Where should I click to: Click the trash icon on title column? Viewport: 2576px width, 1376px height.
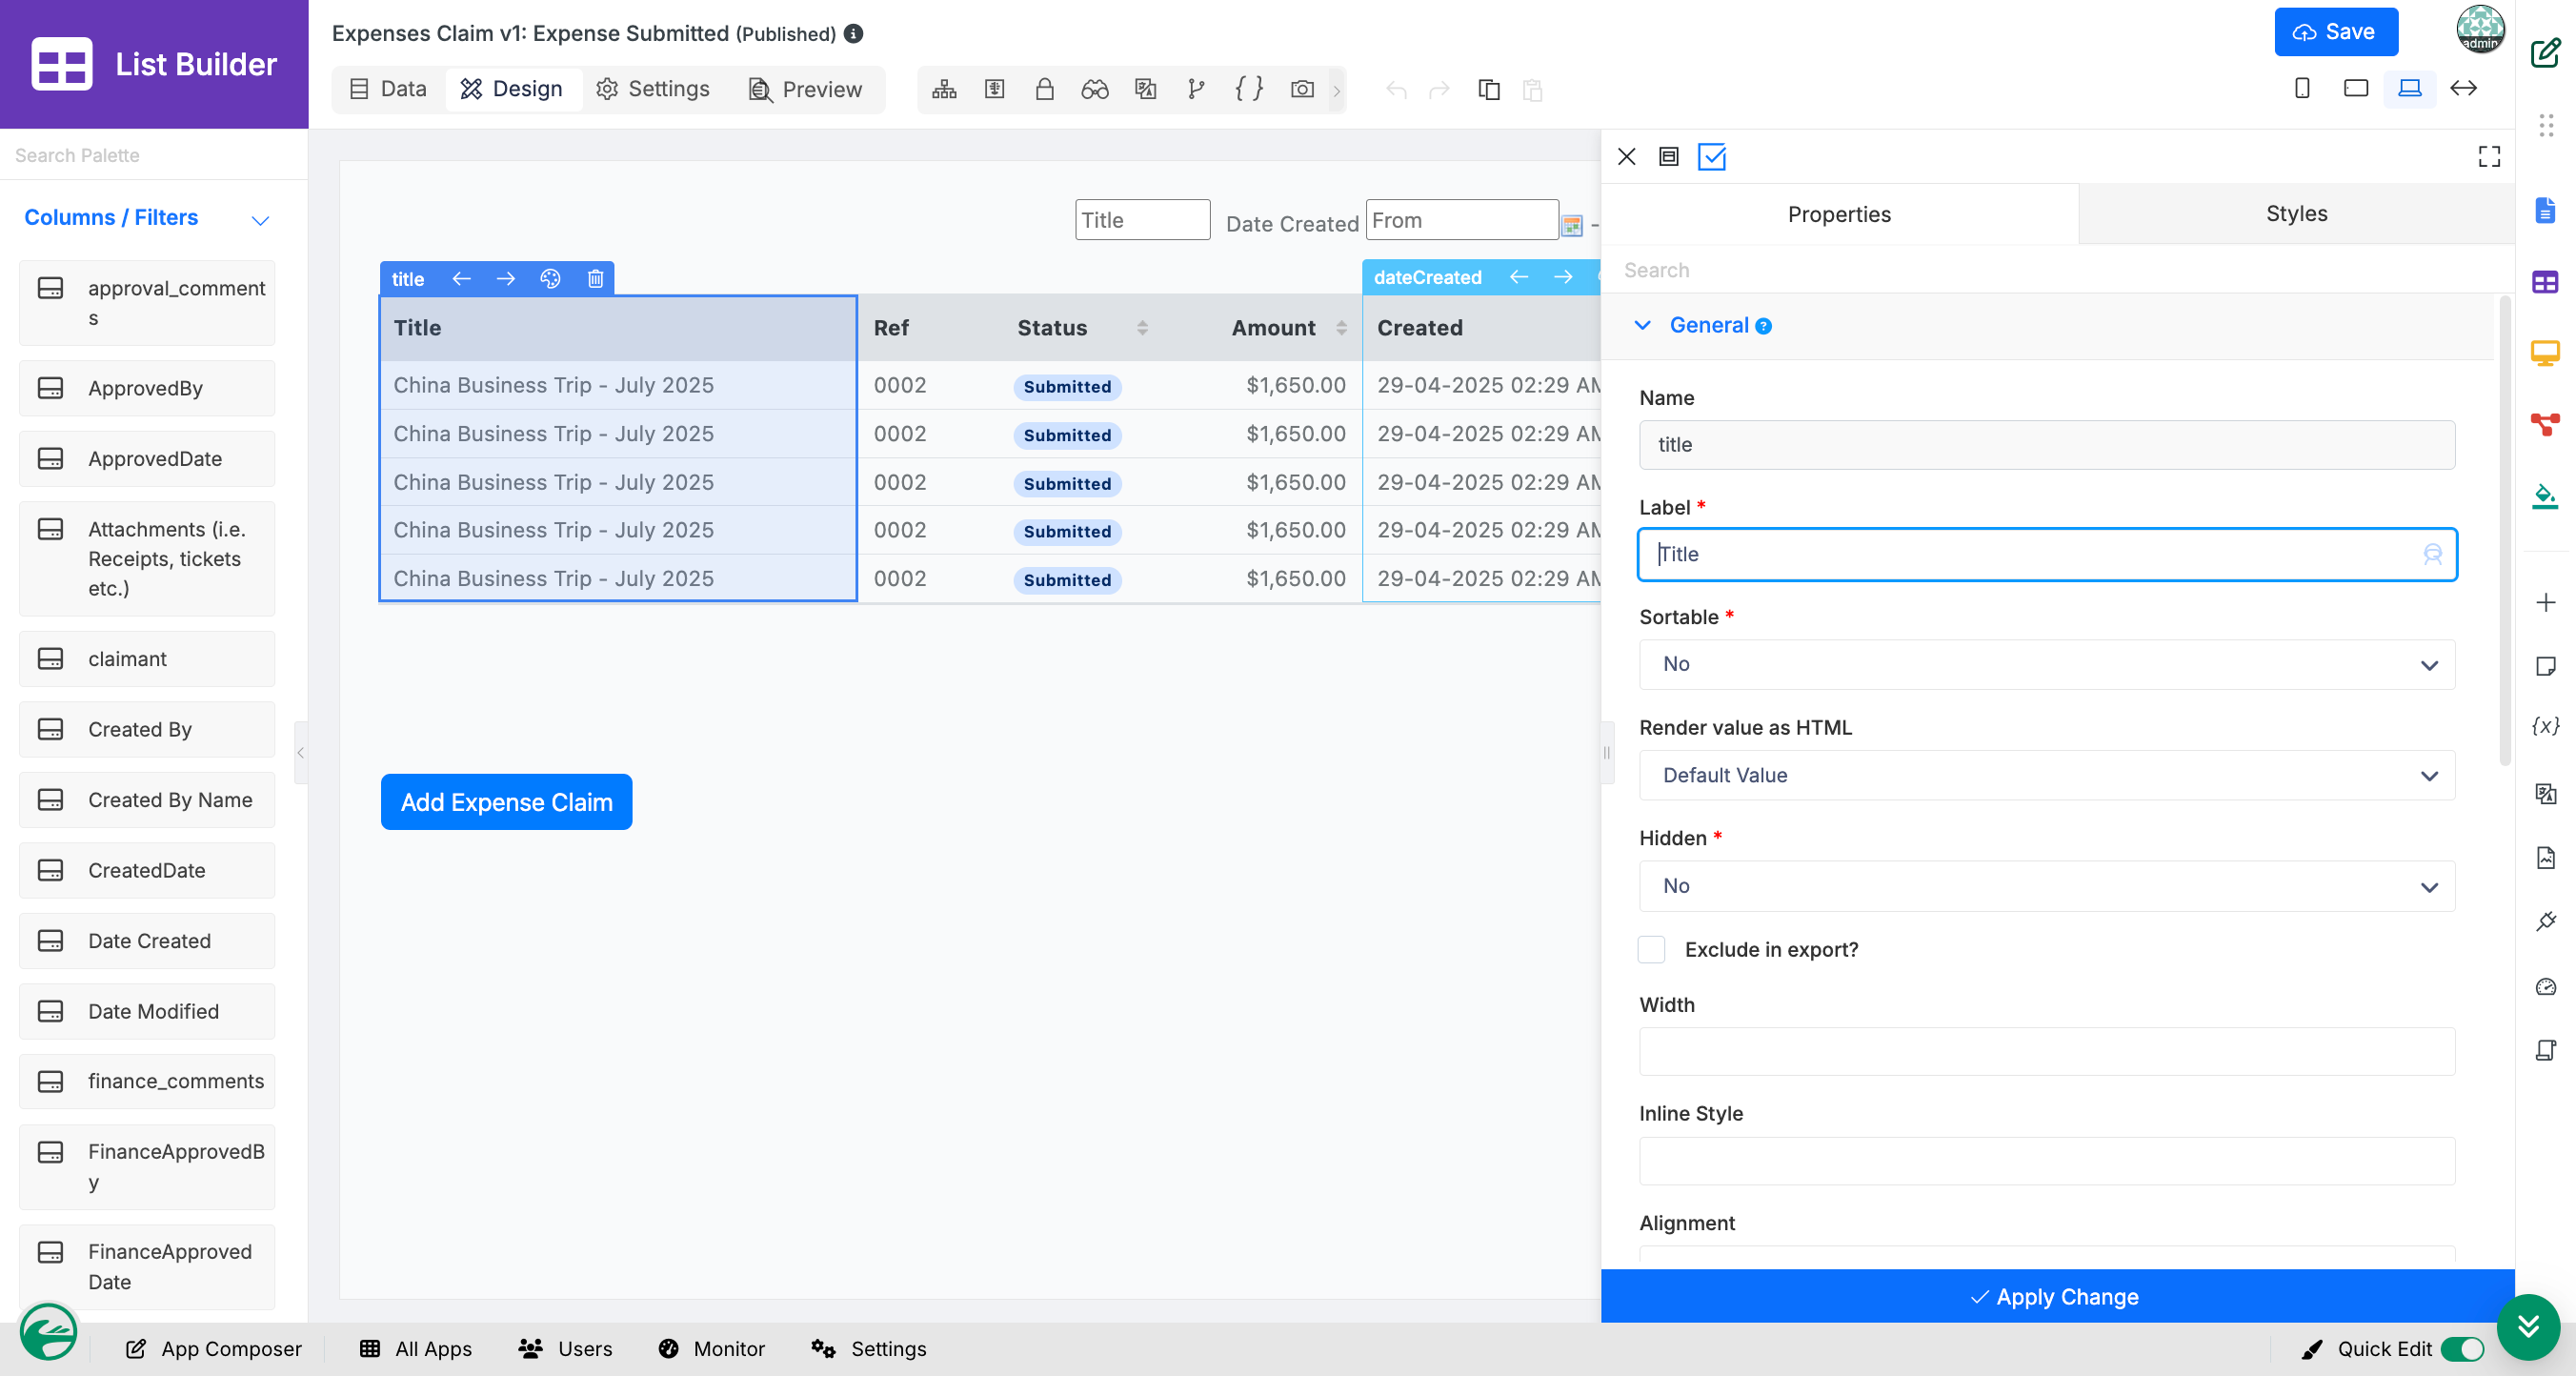click(x=595, y=278)
